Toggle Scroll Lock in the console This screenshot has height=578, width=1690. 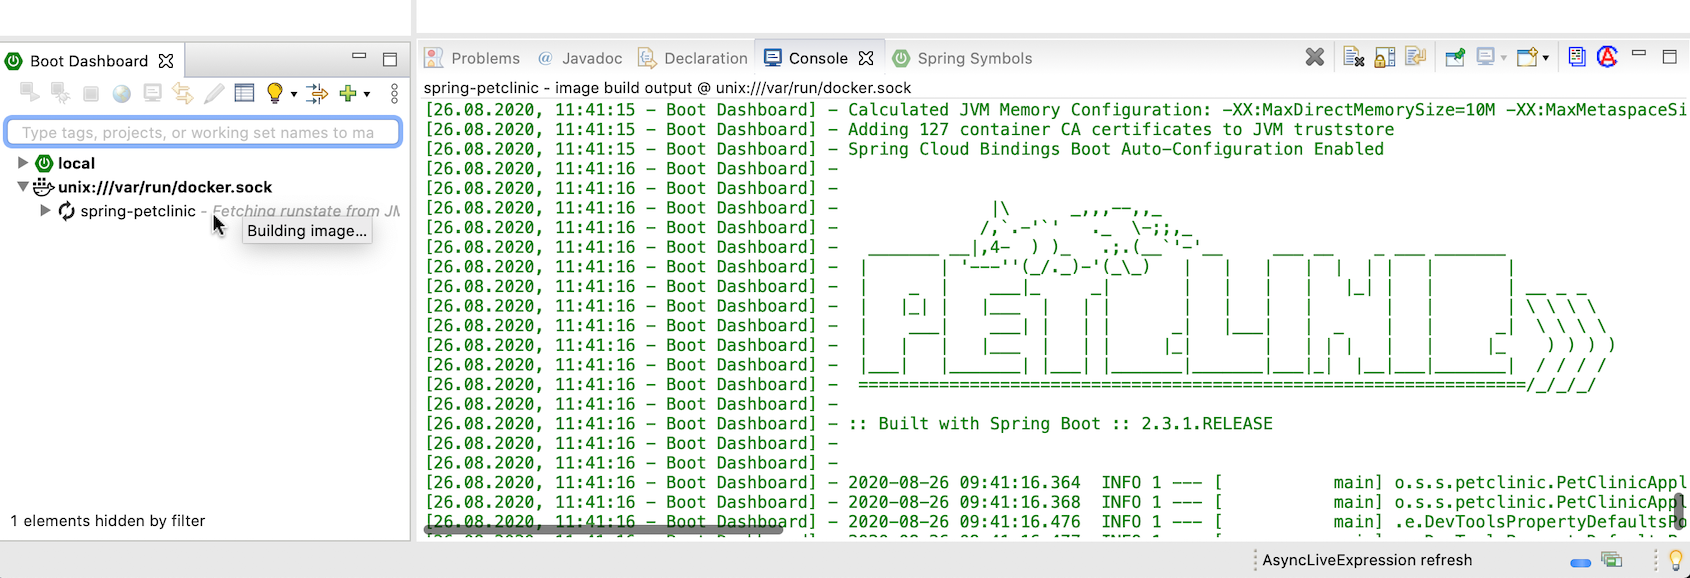click(1385, 58)
